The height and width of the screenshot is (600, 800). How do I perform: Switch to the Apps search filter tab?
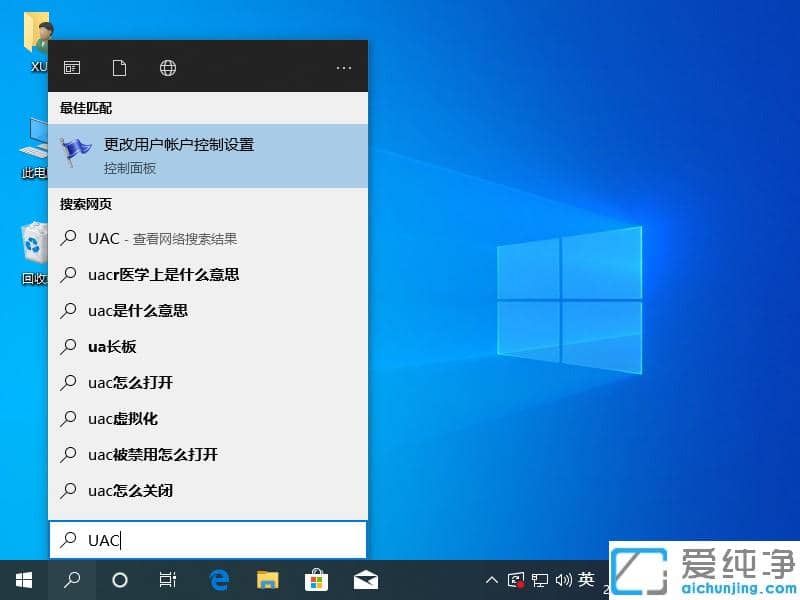(x=71, y=67)
